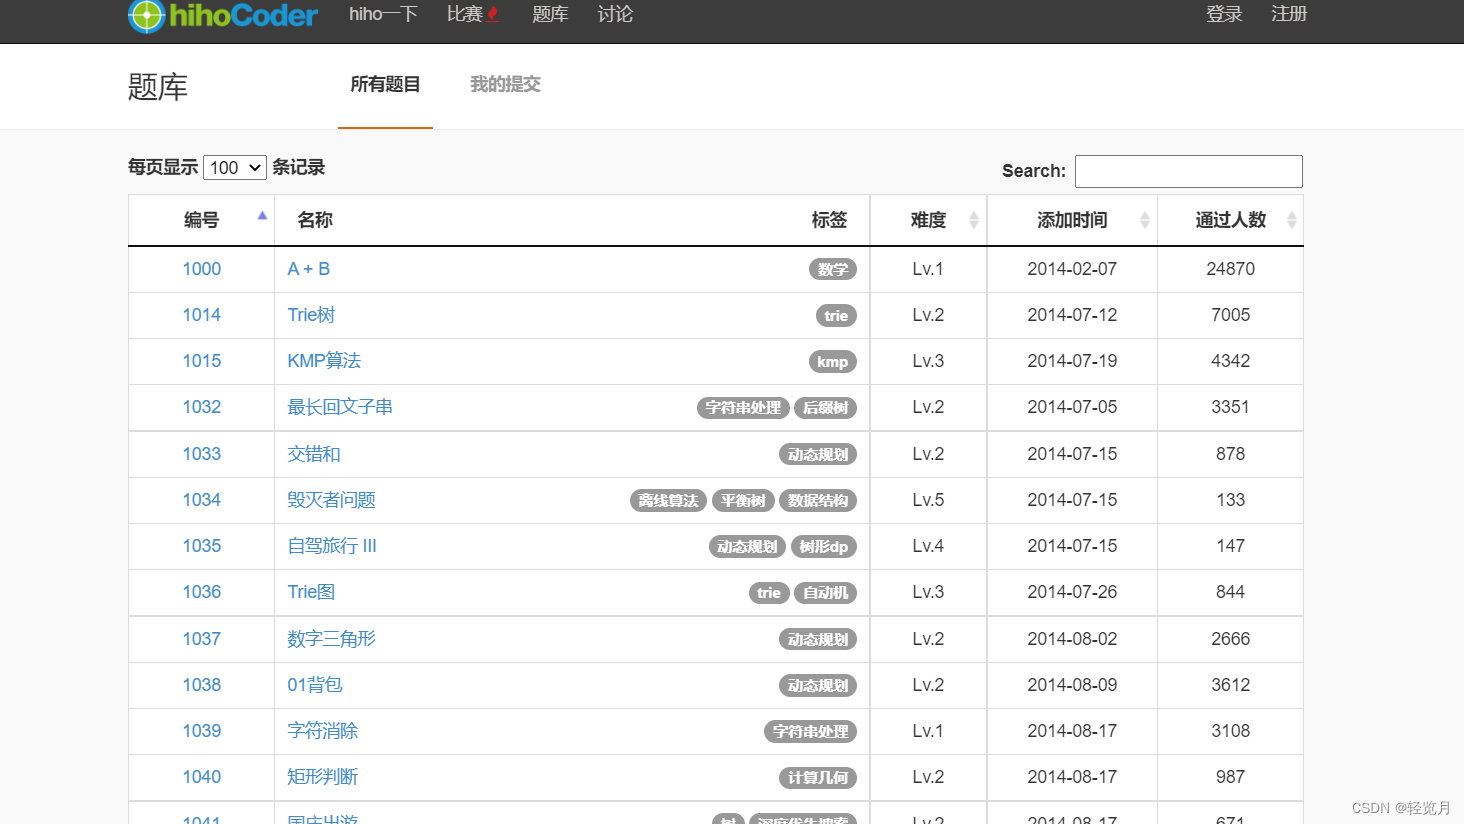Open 题库 from the top navigation
The height and width of the screenshot is (824, 1464).
pyautogui.click(x=550, y=14)
